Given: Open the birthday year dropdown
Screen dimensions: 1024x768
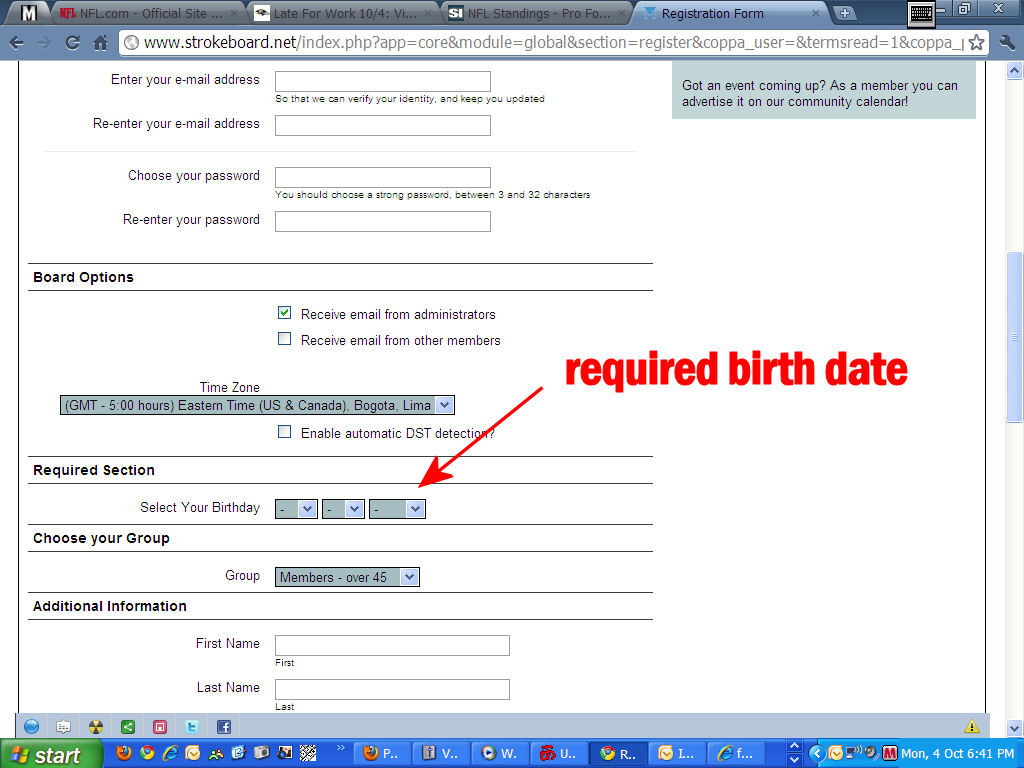Looking at the screenshot, I should [397, 509].
